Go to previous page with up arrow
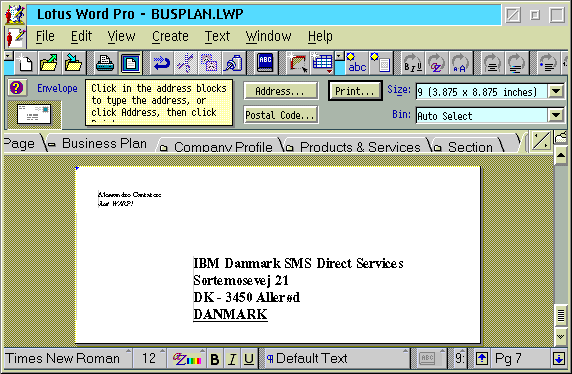Image resolution: width=572 pixels, height=374 pixels. pyautogui.click(x=482, y=359)
